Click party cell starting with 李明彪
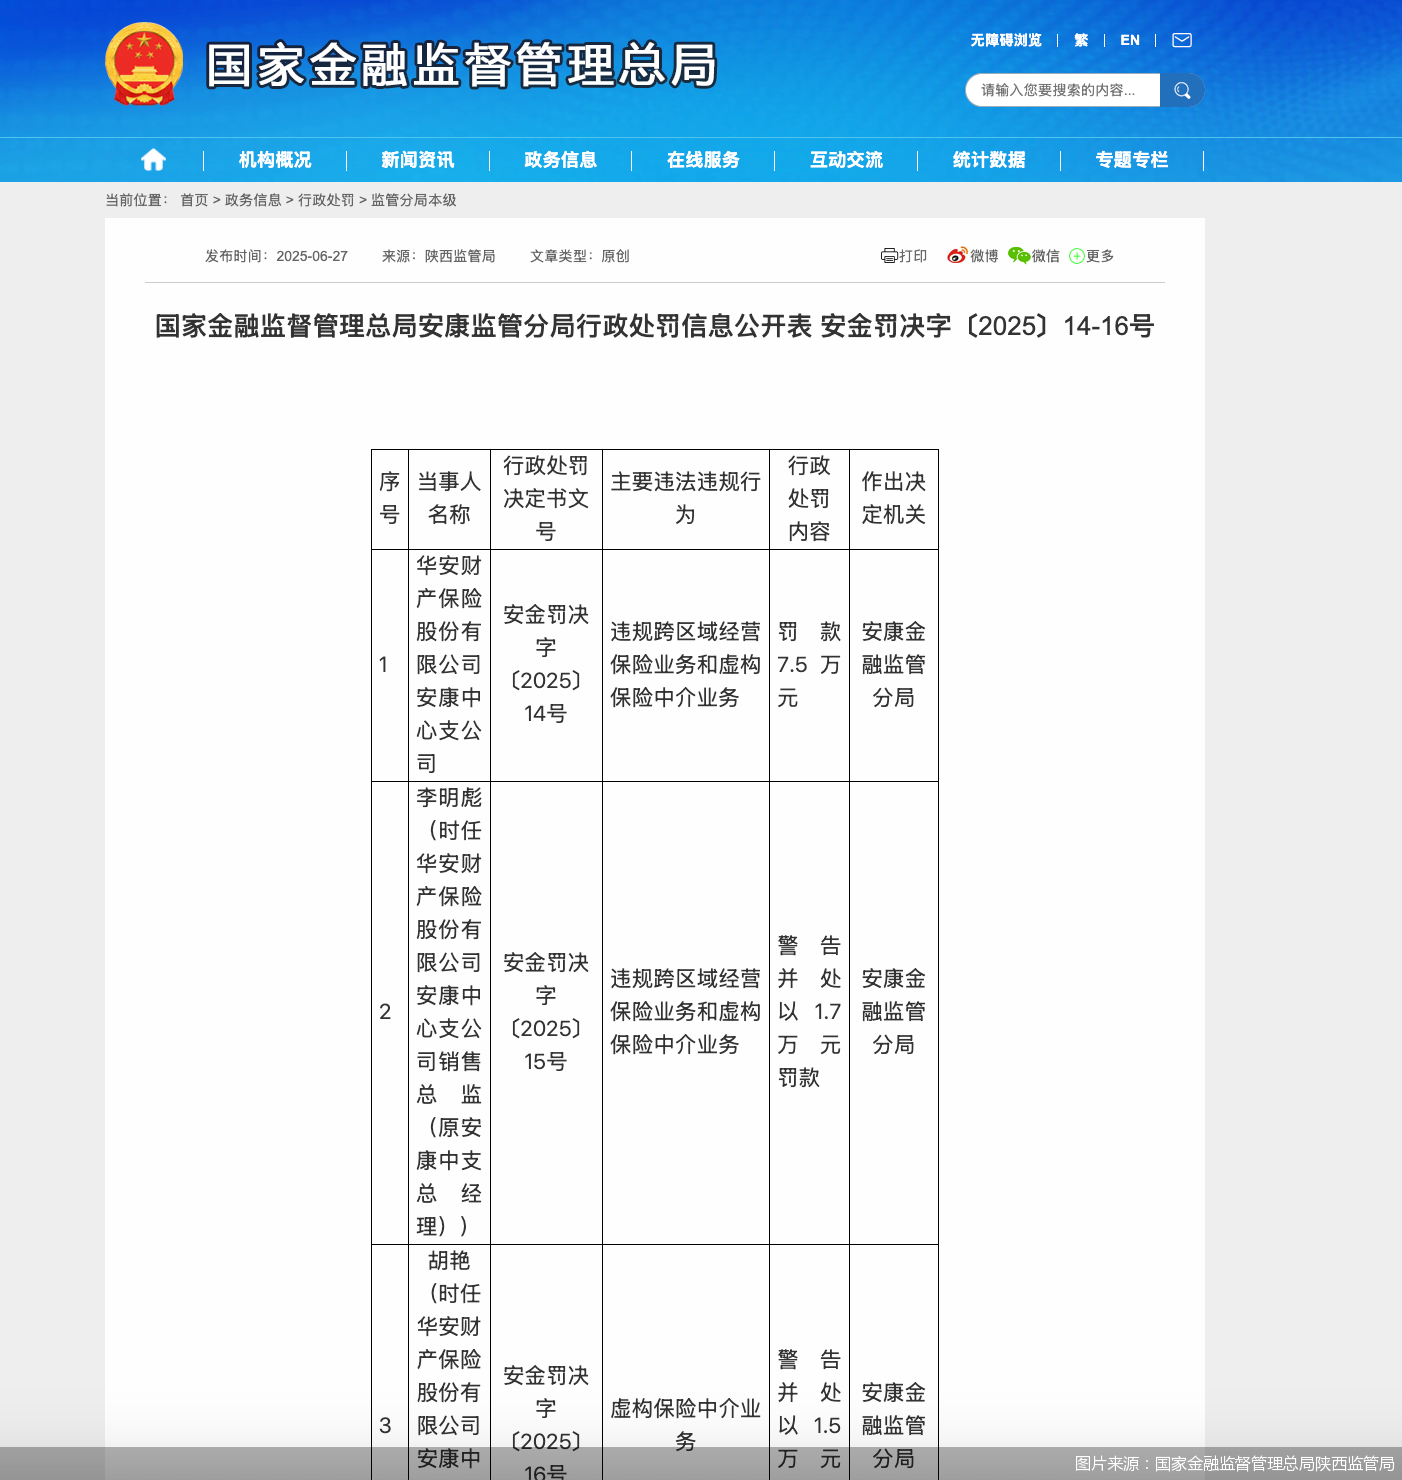The width and height of the screenshot is (1402, 1480). tap(449, 1012)
